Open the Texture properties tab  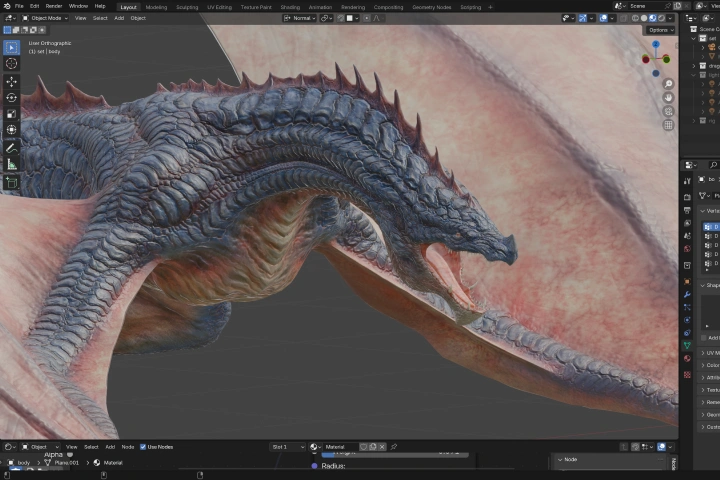(x=687, y=375)
